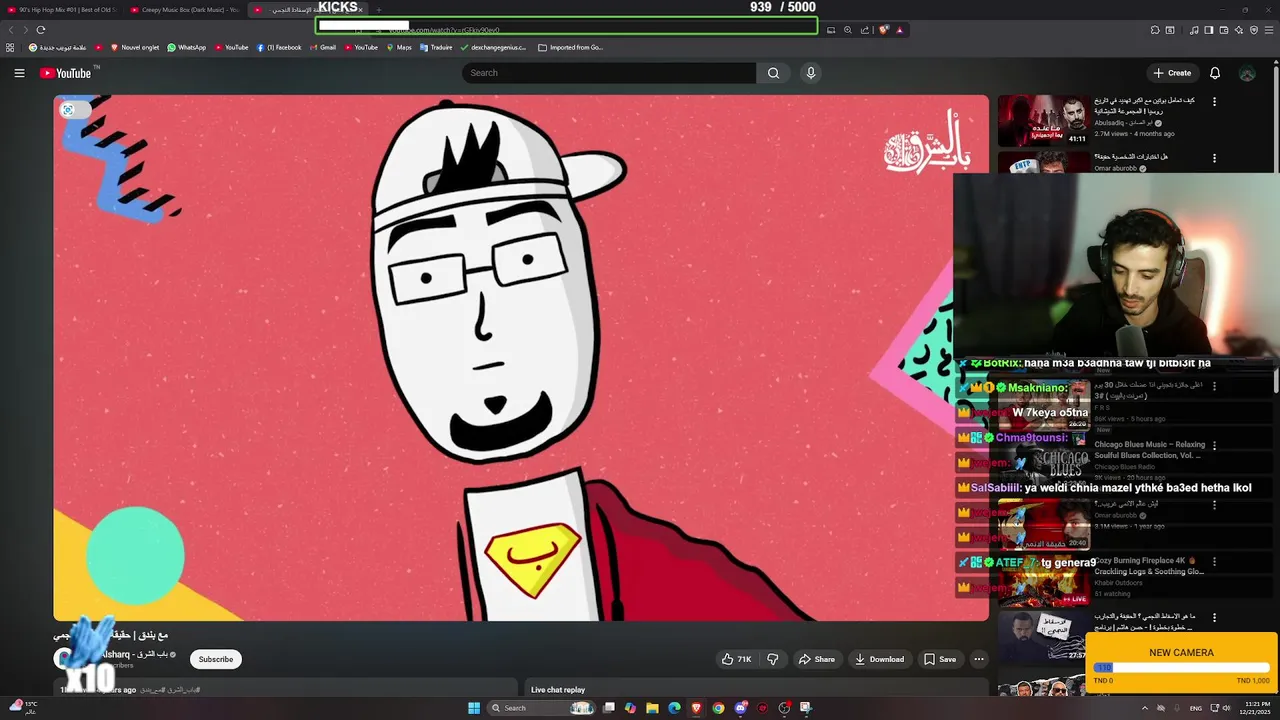
Task: Click the zoom magnifier in address bar
Action: (848, 30)
